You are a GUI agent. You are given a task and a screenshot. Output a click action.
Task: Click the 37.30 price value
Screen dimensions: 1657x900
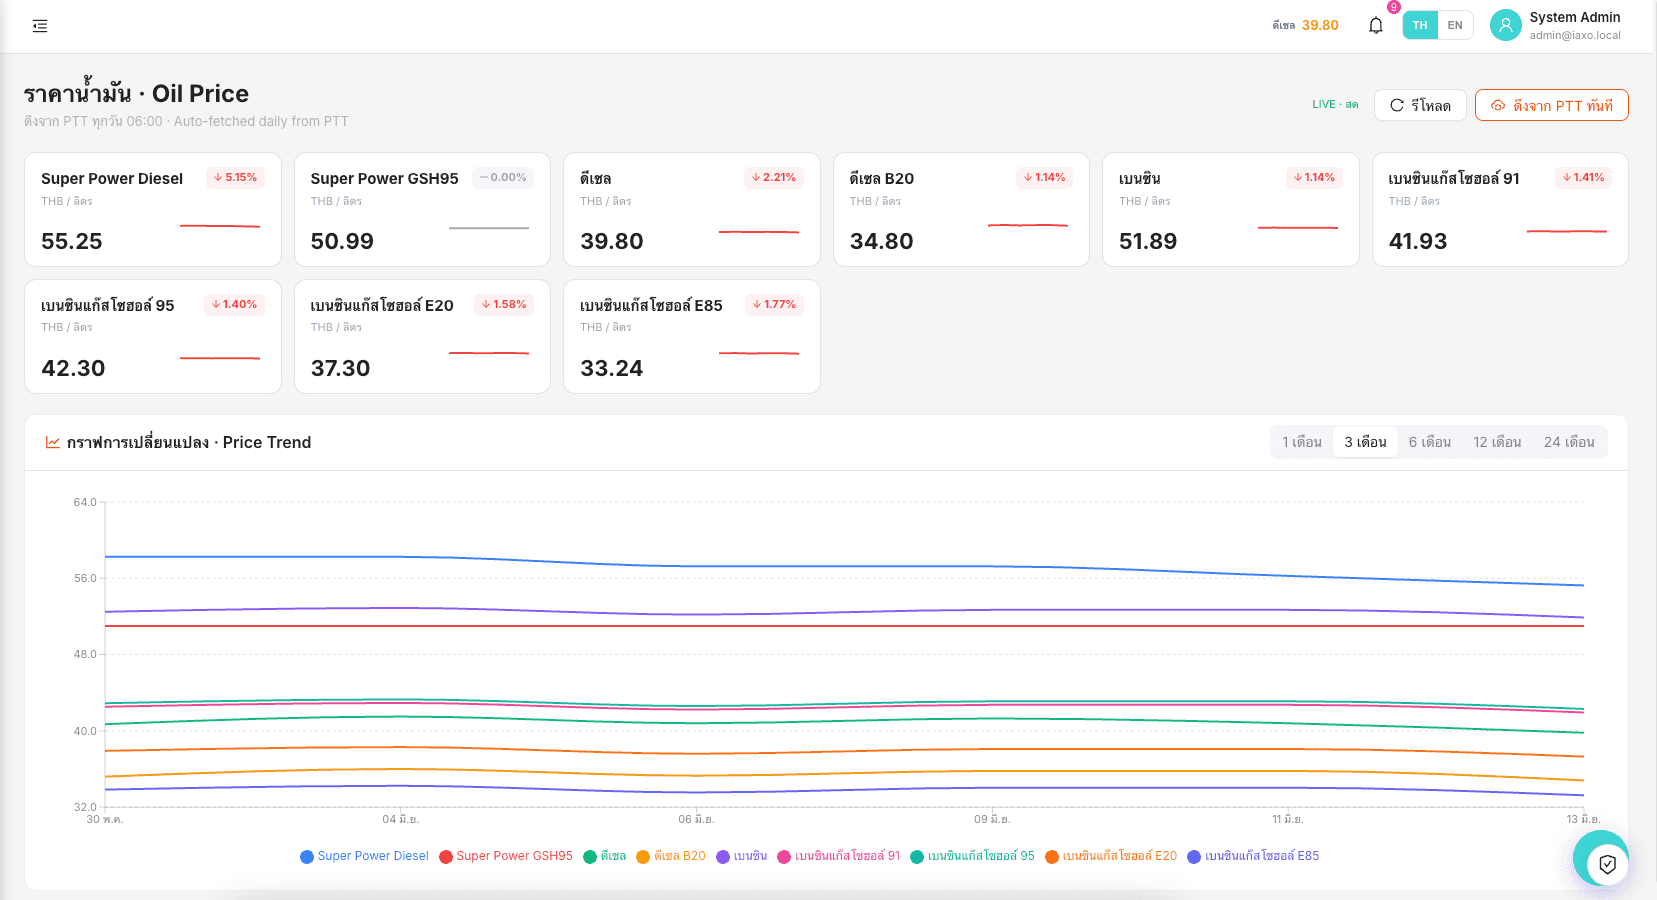[x=341, y=369]
